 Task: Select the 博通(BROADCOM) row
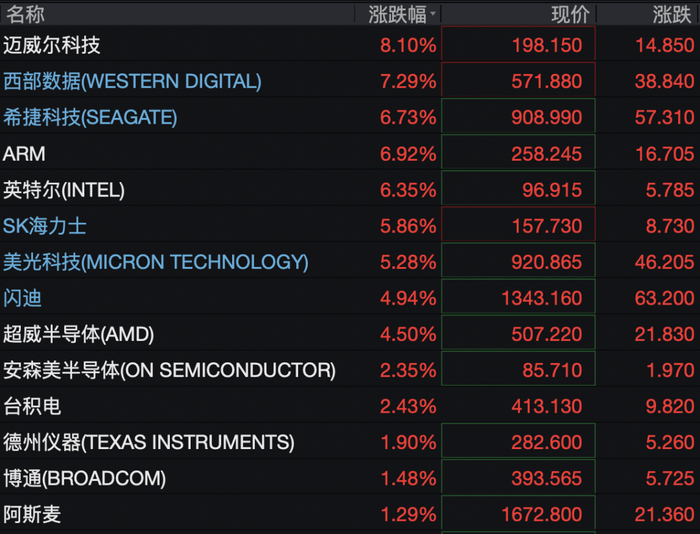[x=350, y=479]
